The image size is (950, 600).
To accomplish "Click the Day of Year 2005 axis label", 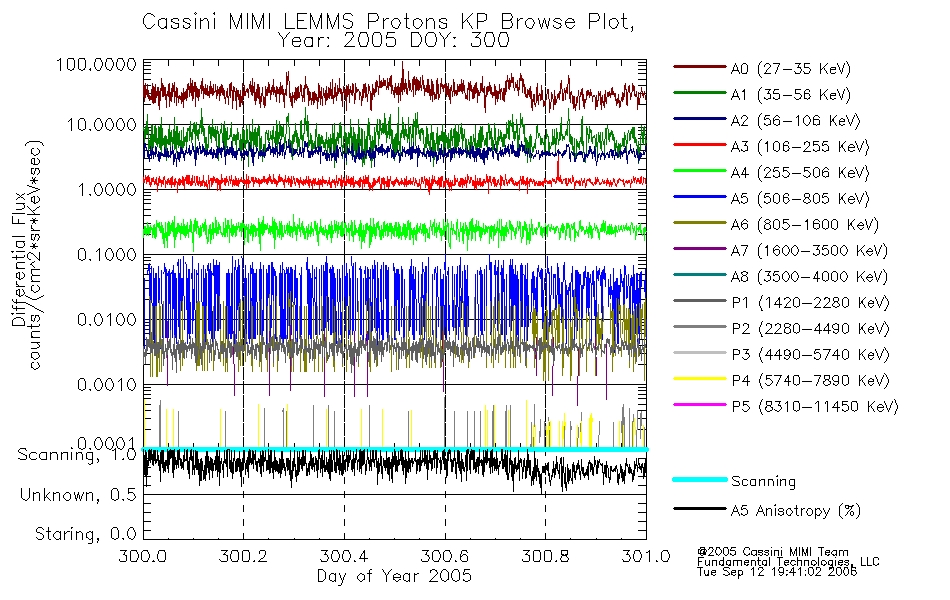I will pyautogui.click(x=394, y=576).
